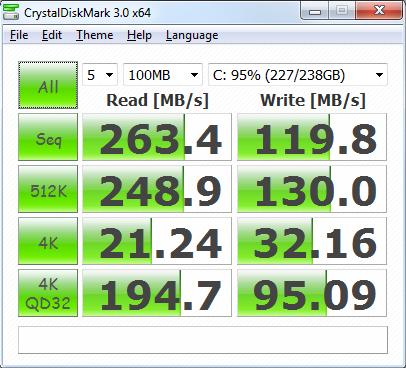Open the Help menu
This screenshot has height=368, width=406.
(x=139, y=35)
